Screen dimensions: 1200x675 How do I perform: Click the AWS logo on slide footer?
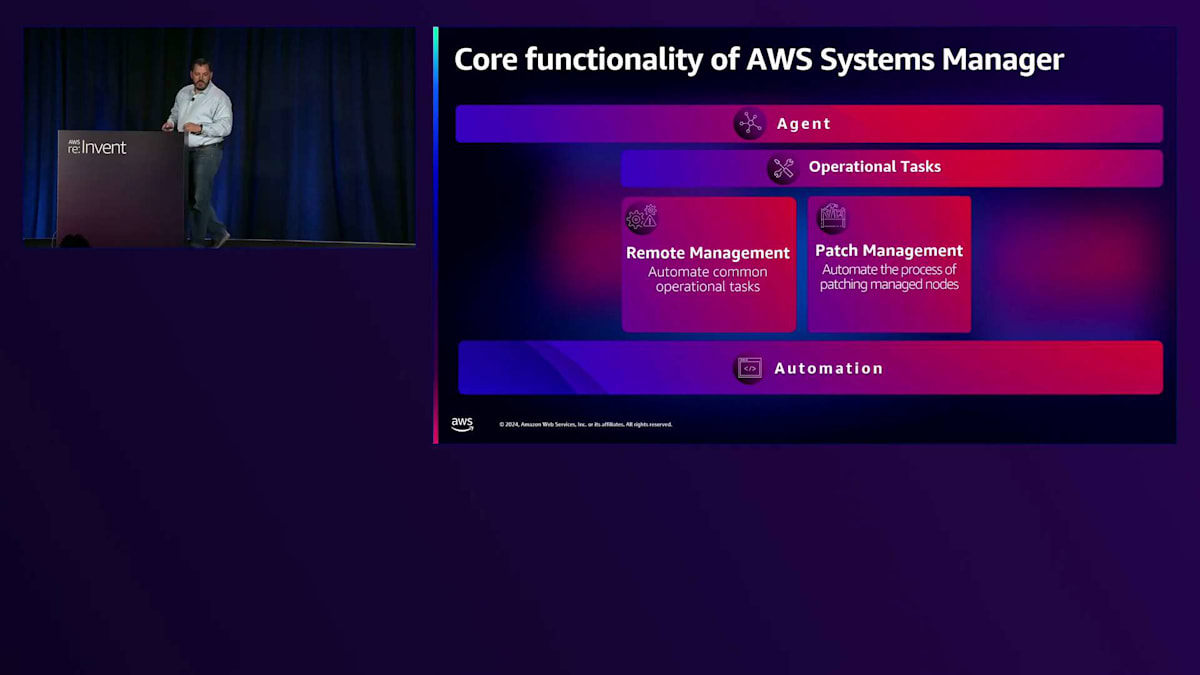click(462, 424)
